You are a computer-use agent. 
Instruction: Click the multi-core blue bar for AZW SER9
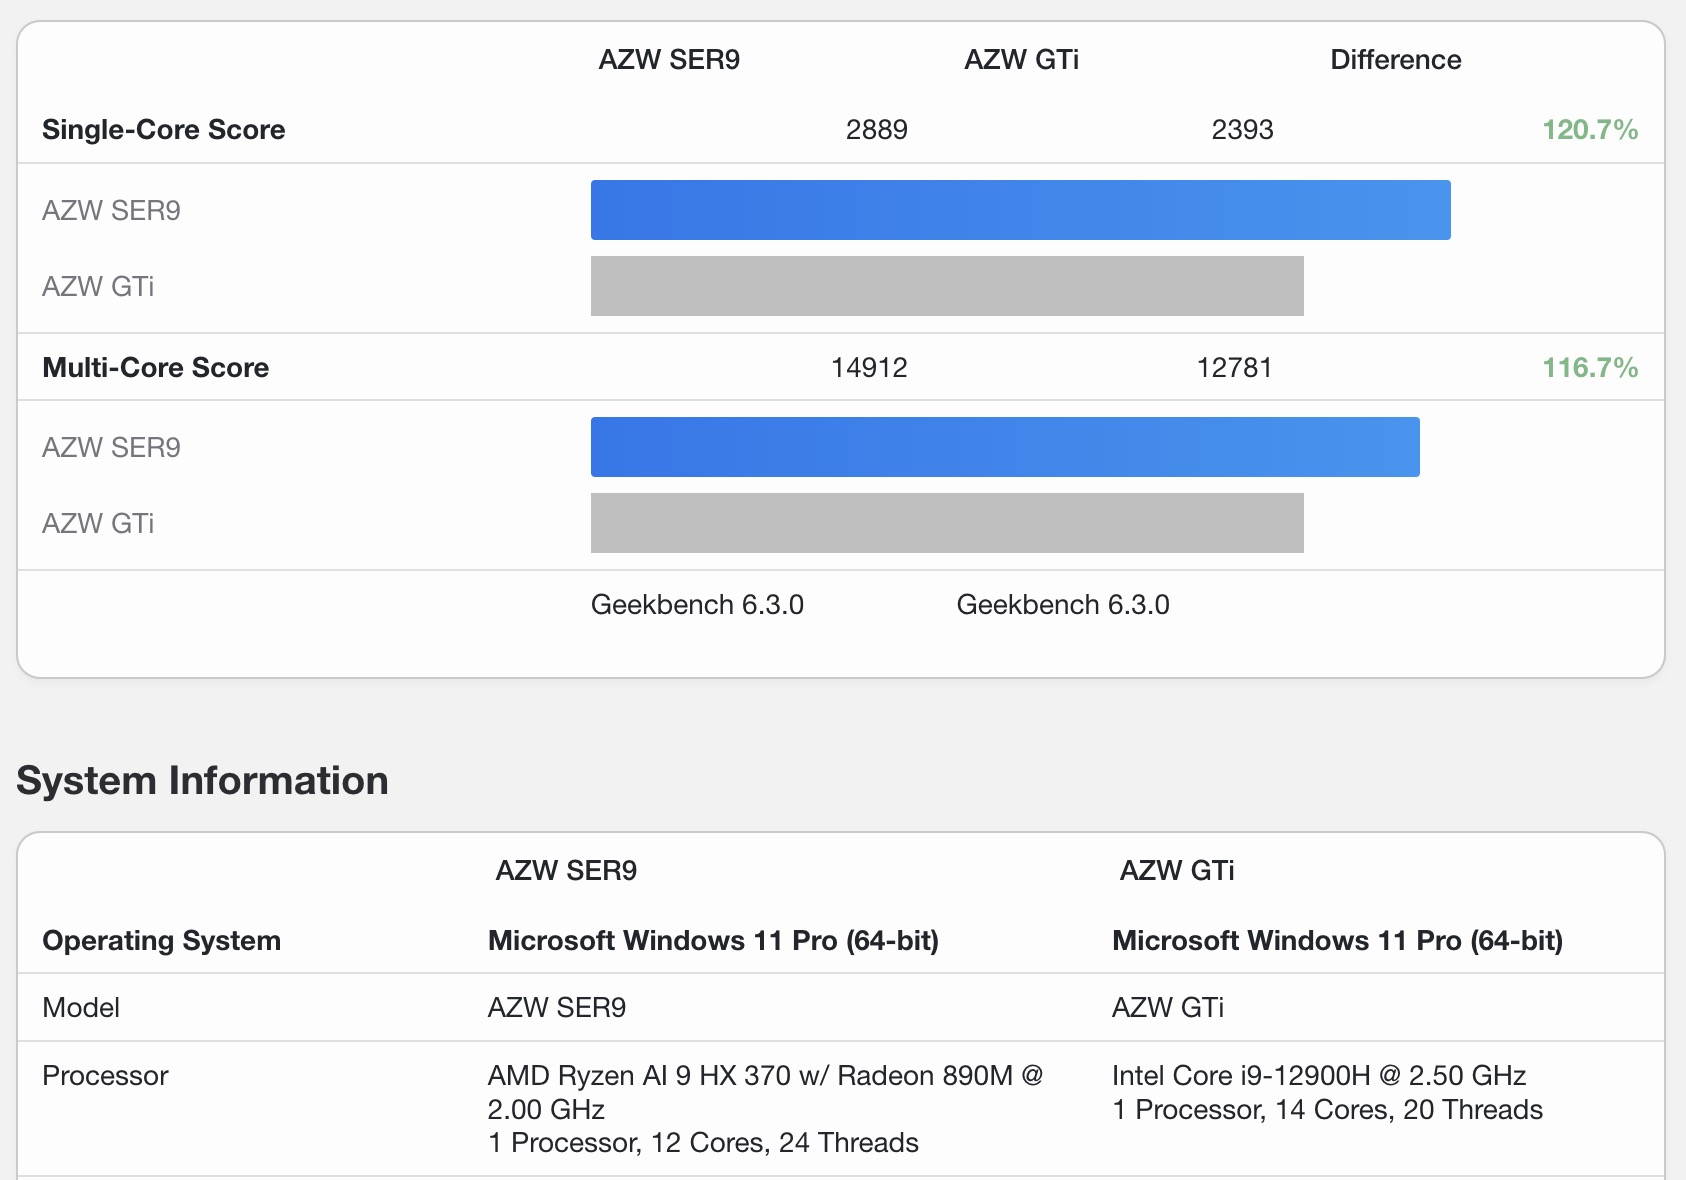pos(1005,447)
